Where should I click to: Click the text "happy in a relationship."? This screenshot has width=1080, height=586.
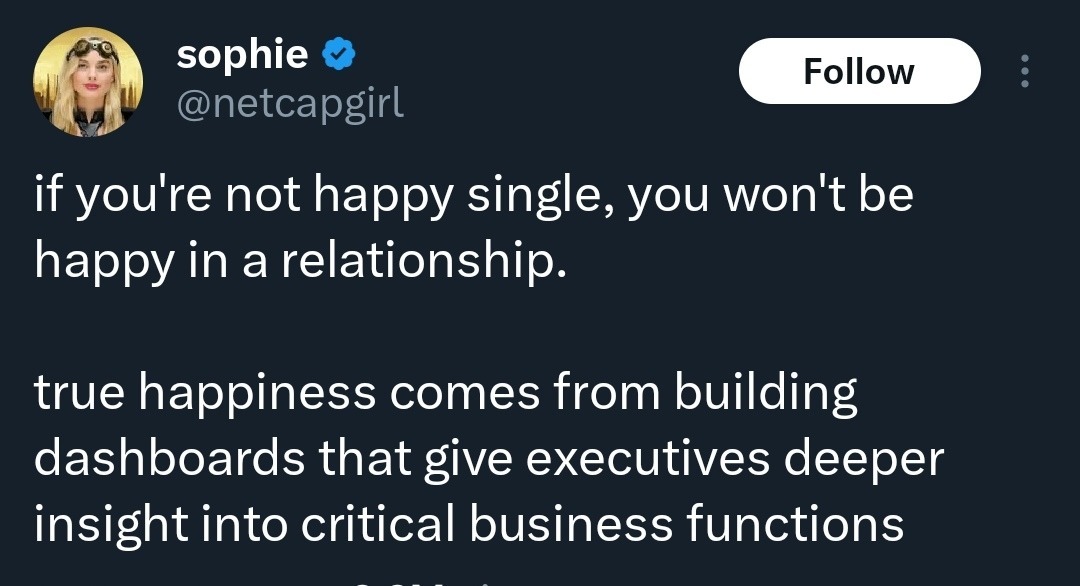(x=300, y=260)
